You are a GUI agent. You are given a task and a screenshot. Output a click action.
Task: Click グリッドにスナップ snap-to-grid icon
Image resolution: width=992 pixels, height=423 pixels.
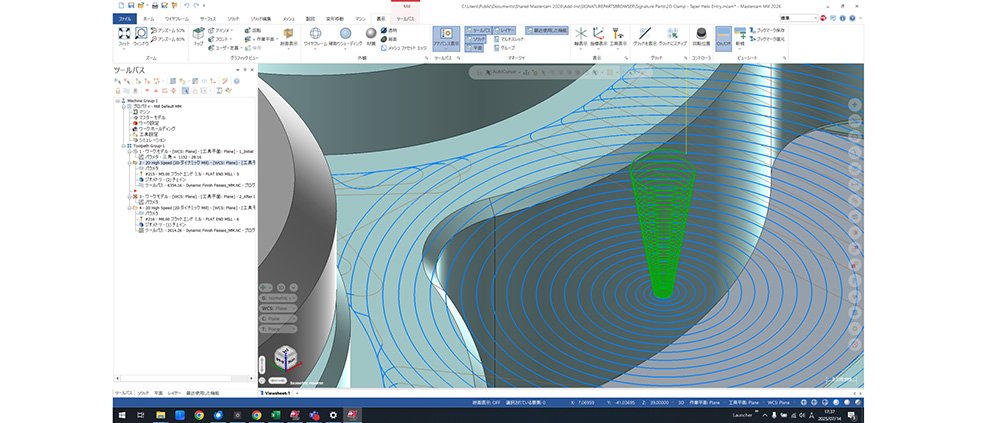(673, 34)
